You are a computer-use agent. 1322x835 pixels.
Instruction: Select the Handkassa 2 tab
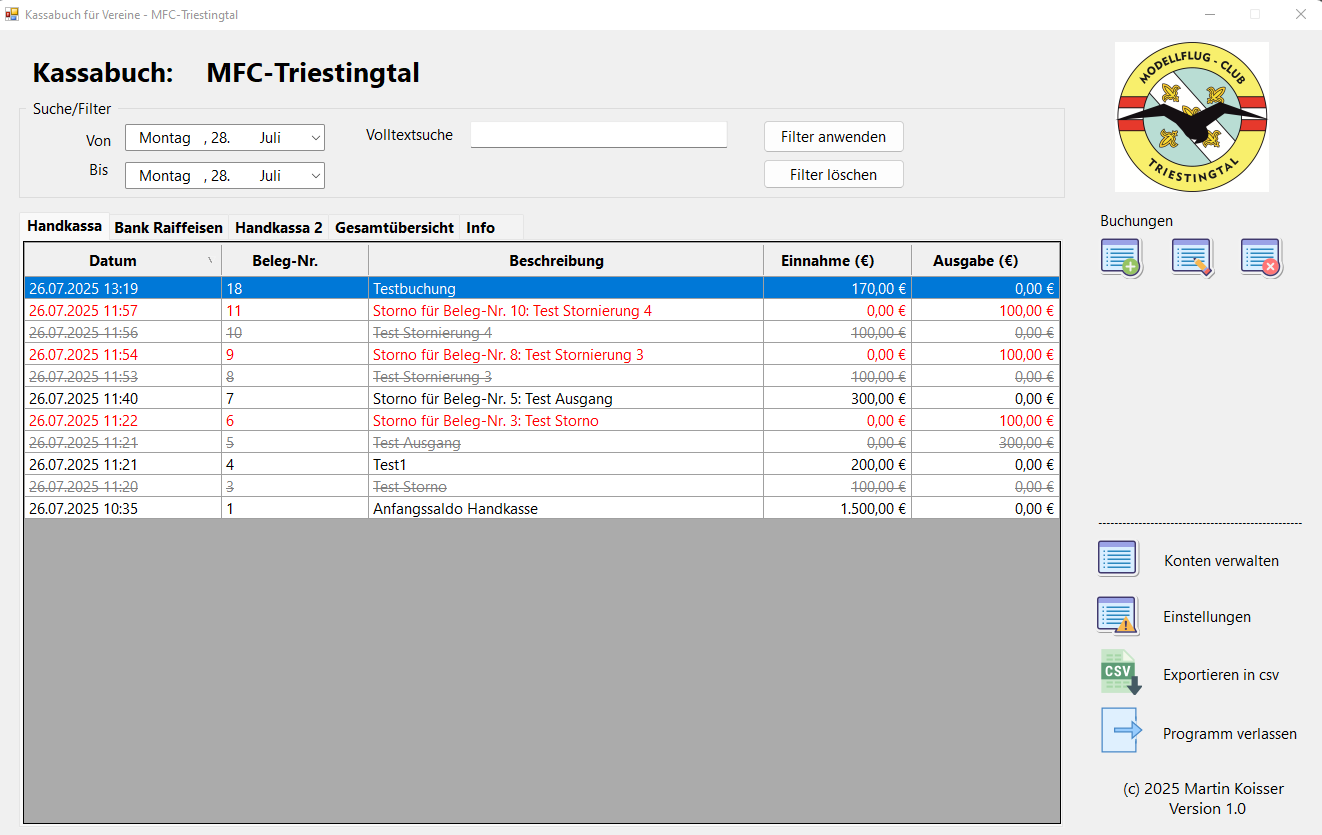pyautogui.click(x=278, y=228)
